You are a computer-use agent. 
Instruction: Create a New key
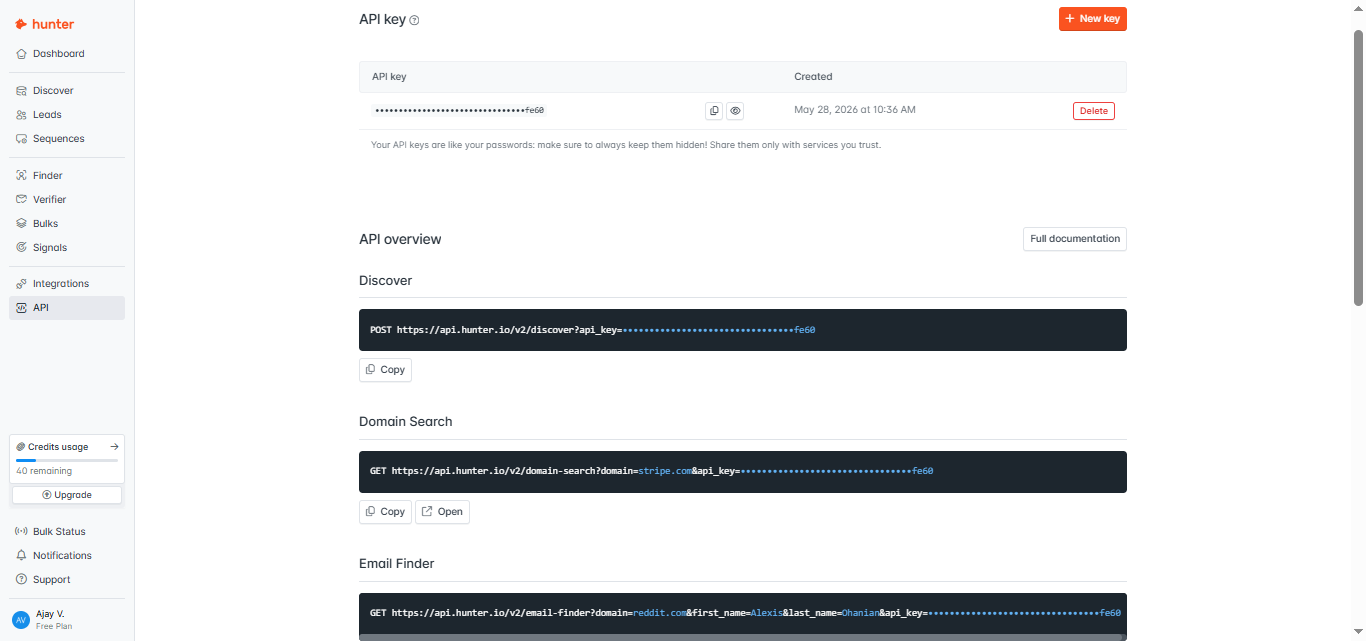pyautogui.click(x=1093, y=19)
